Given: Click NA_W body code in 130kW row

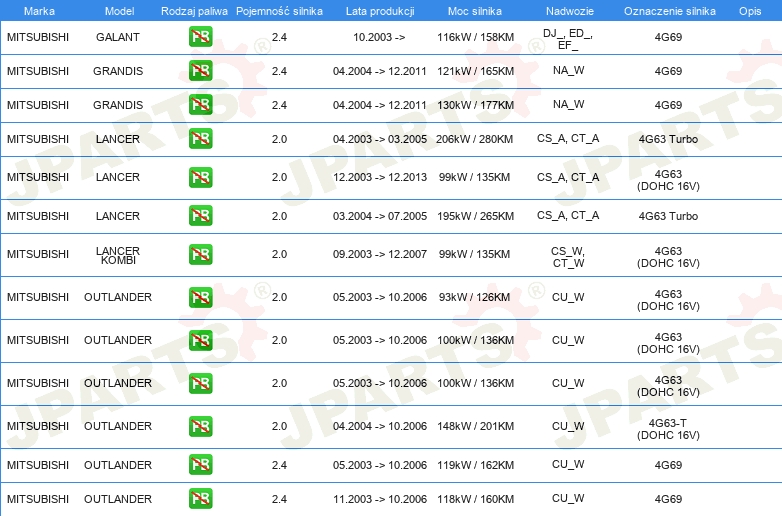Looking at the screenshot, I should 568,104.
